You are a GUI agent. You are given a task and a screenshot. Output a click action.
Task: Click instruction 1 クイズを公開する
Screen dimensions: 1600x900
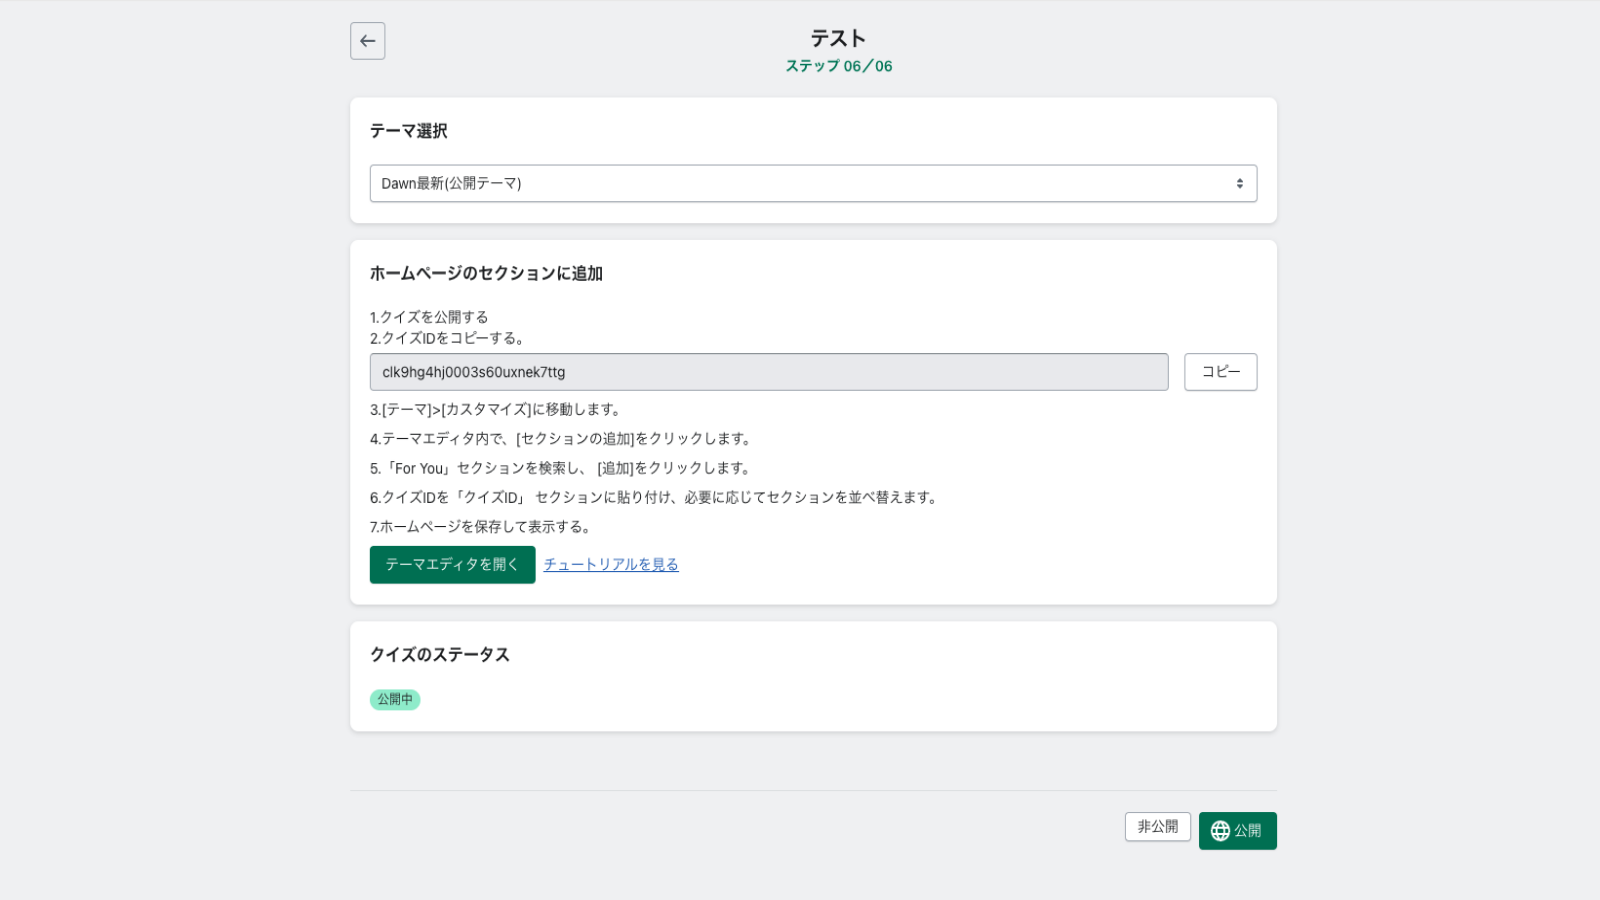pyautogui.click(x=429, y=317)
